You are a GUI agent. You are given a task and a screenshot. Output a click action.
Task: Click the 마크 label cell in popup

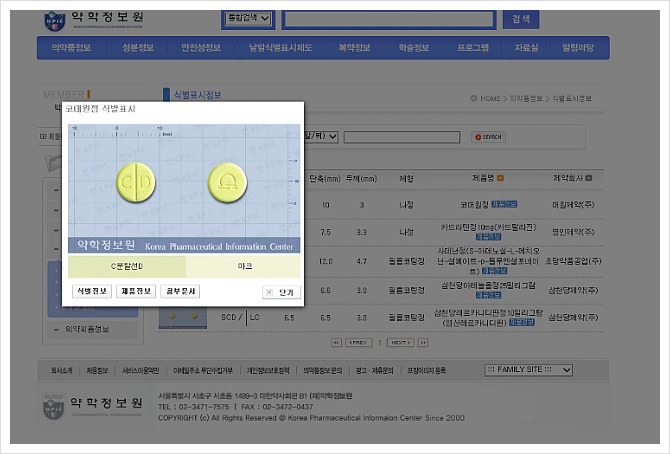[x=244, y=266]
